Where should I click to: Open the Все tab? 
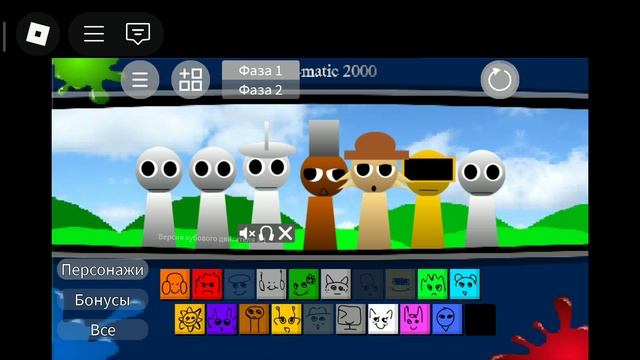(x=102, y=330)
